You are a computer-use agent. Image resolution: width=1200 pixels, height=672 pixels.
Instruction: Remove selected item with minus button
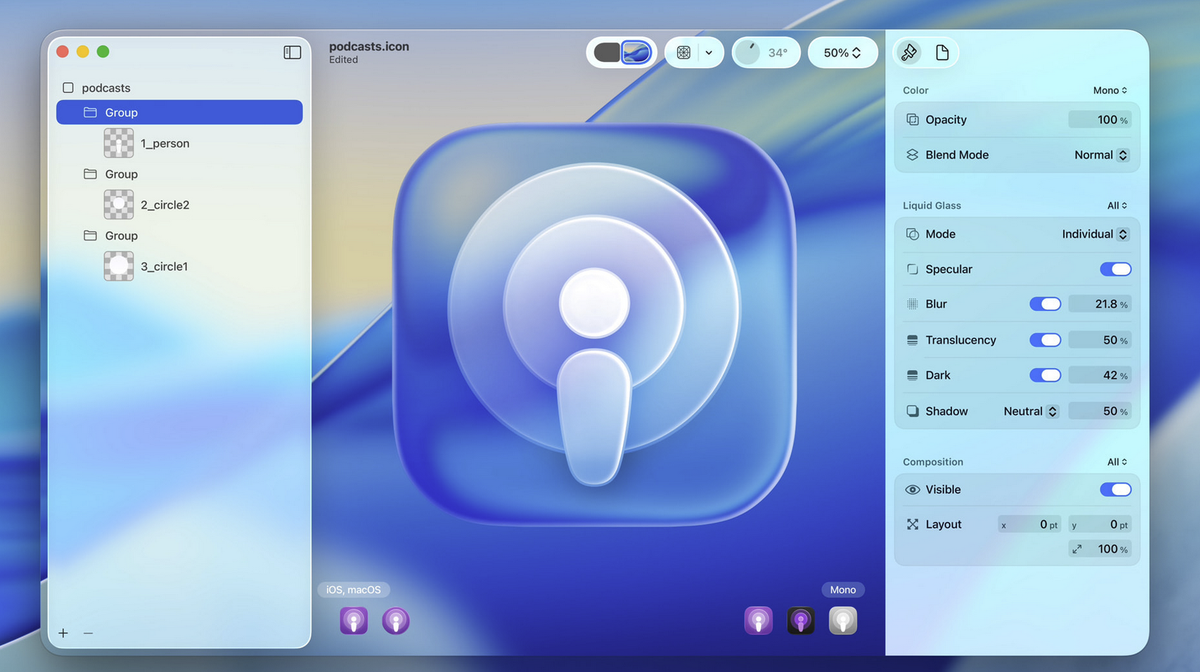[x=88, y=633]
